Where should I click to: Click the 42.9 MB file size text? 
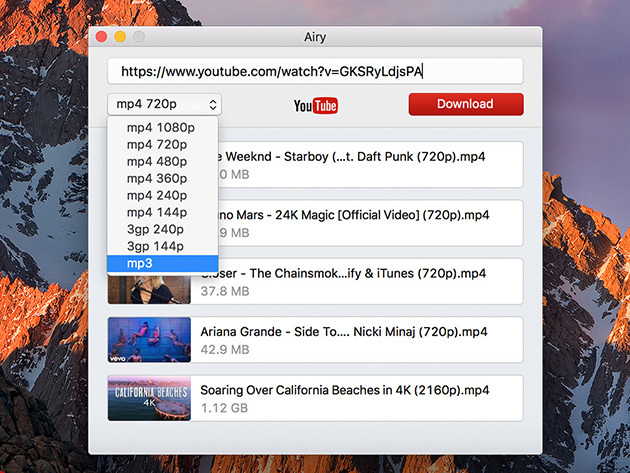tap(225, 350)
